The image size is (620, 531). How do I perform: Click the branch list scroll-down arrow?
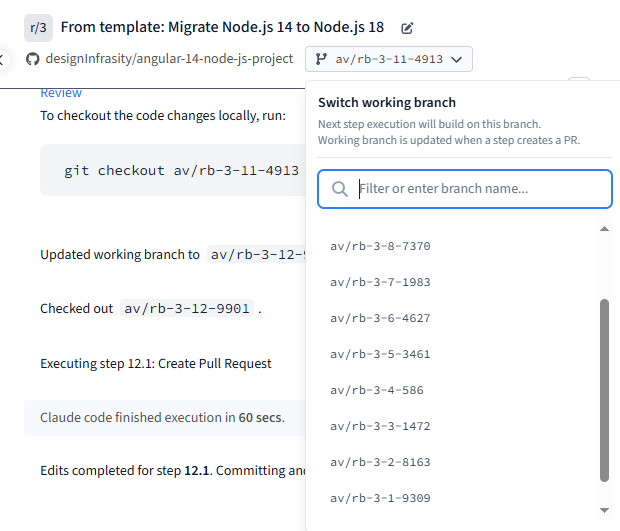pos(604,509)
